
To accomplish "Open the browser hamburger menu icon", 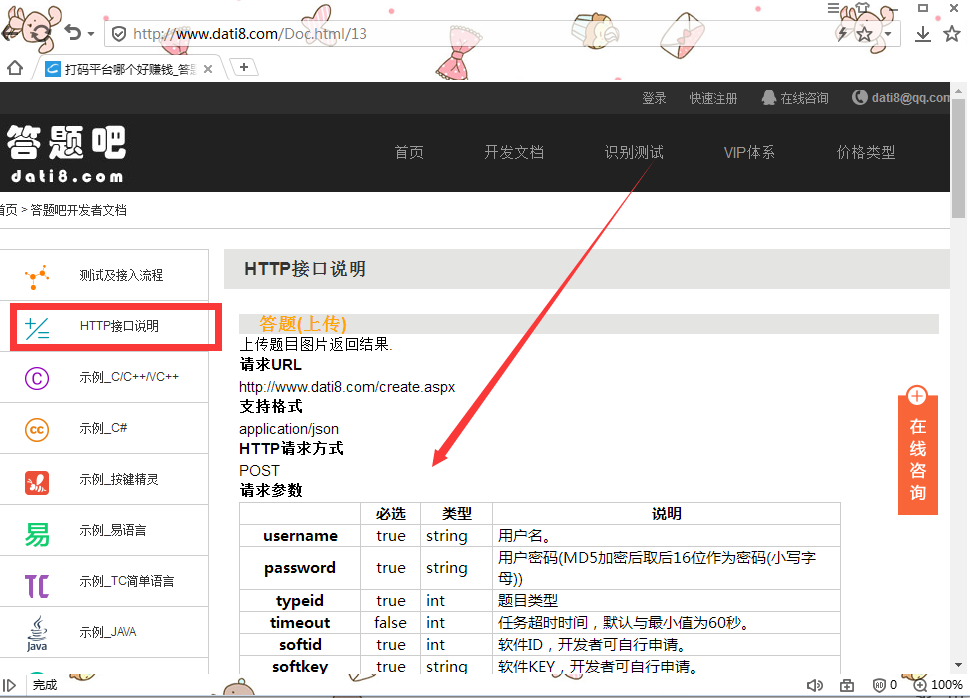I will (834, 8).
